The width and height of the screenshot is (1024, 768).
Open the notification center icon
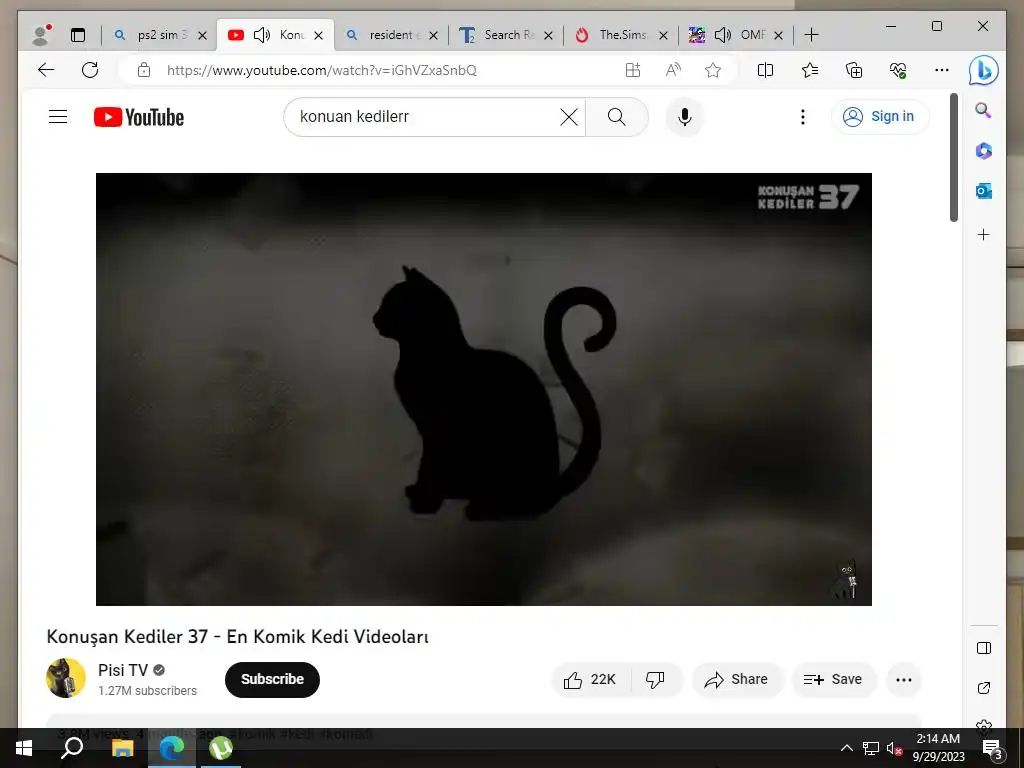click(992, 748)
